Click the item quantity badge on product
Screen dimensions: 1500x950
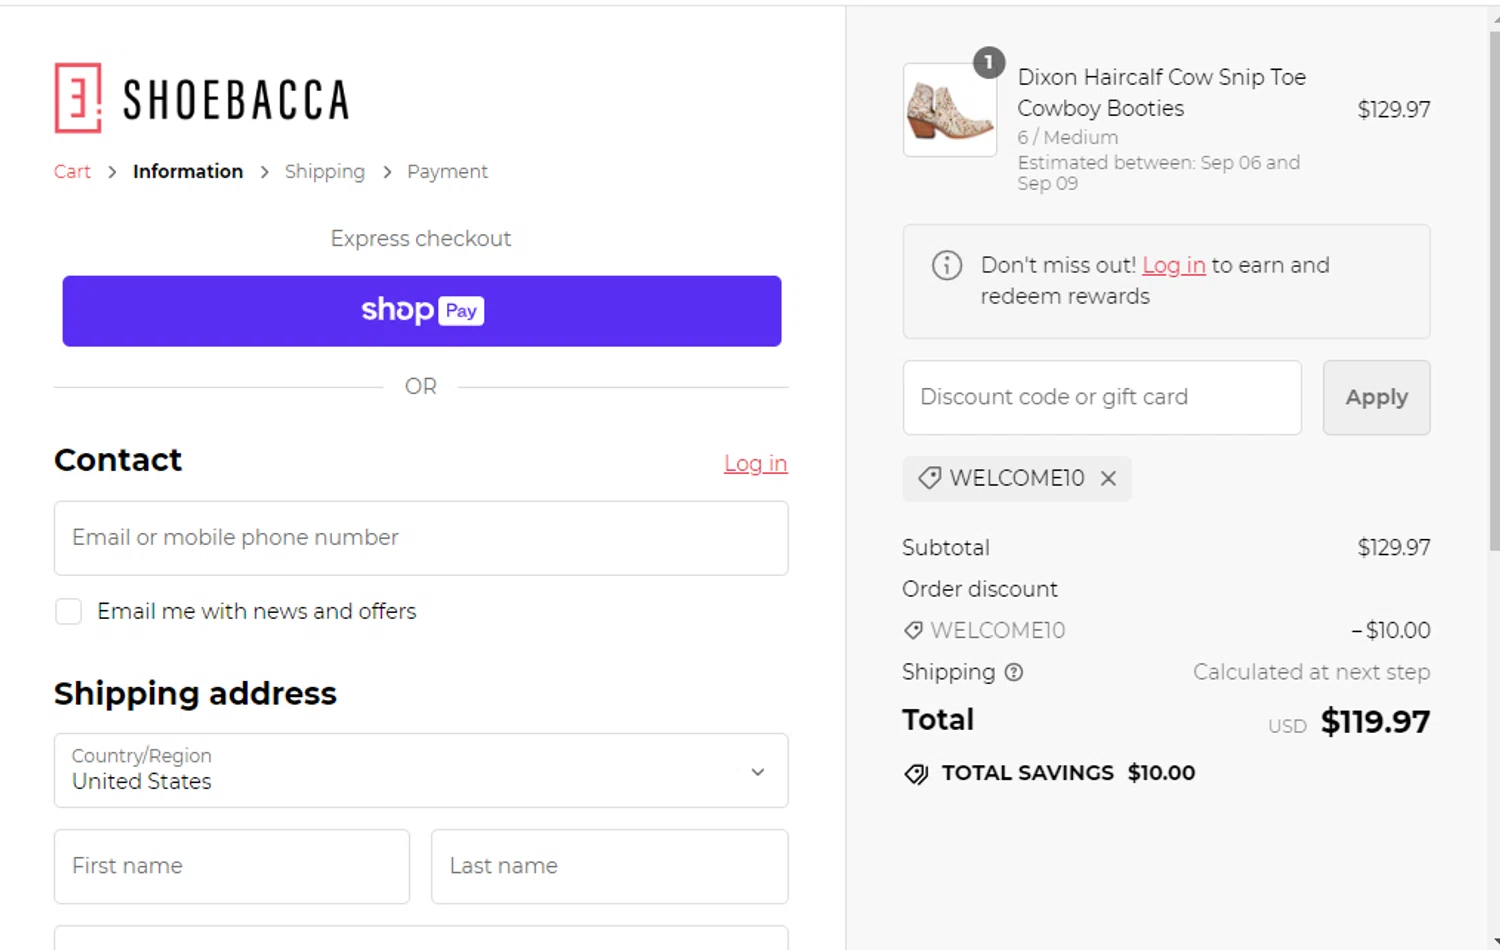pos(989,63)
